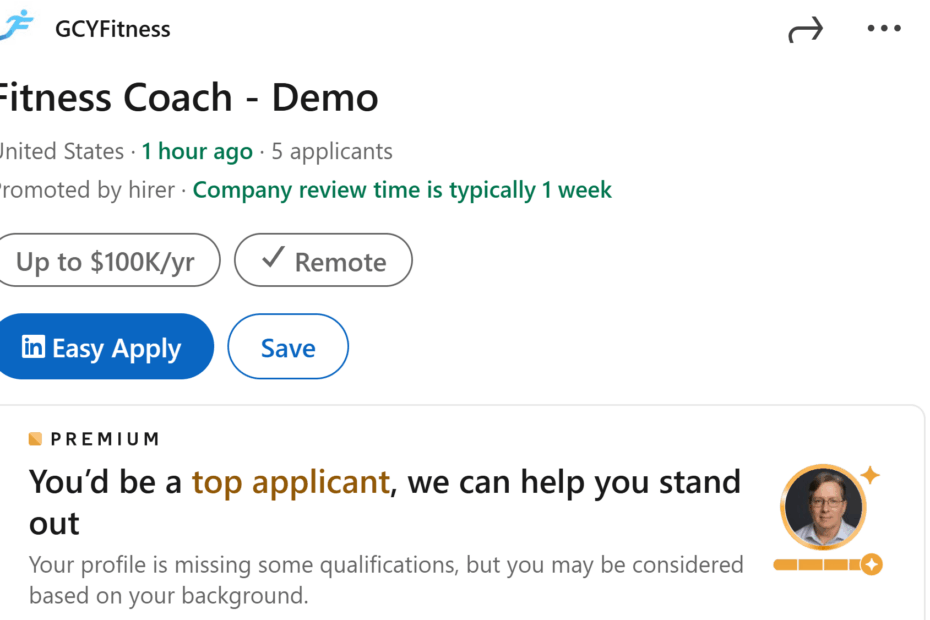Open the three-dot more options menu
The image size is (930, 620).
884,28
